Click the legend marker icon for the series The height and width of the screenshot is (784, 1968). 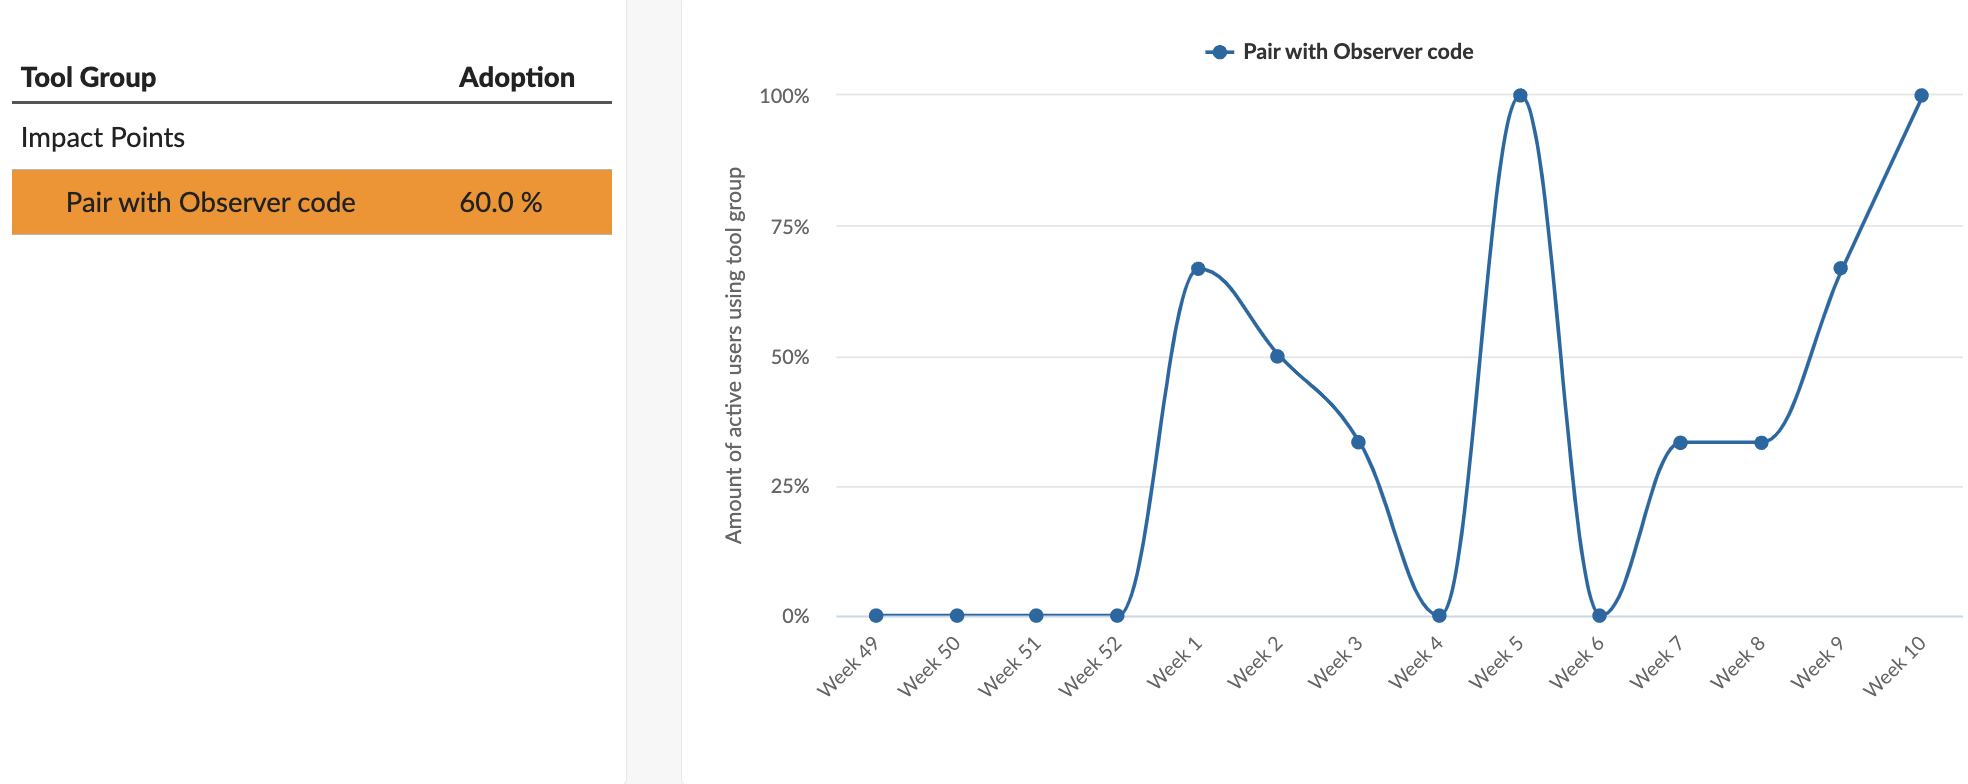click(1219, 52)
